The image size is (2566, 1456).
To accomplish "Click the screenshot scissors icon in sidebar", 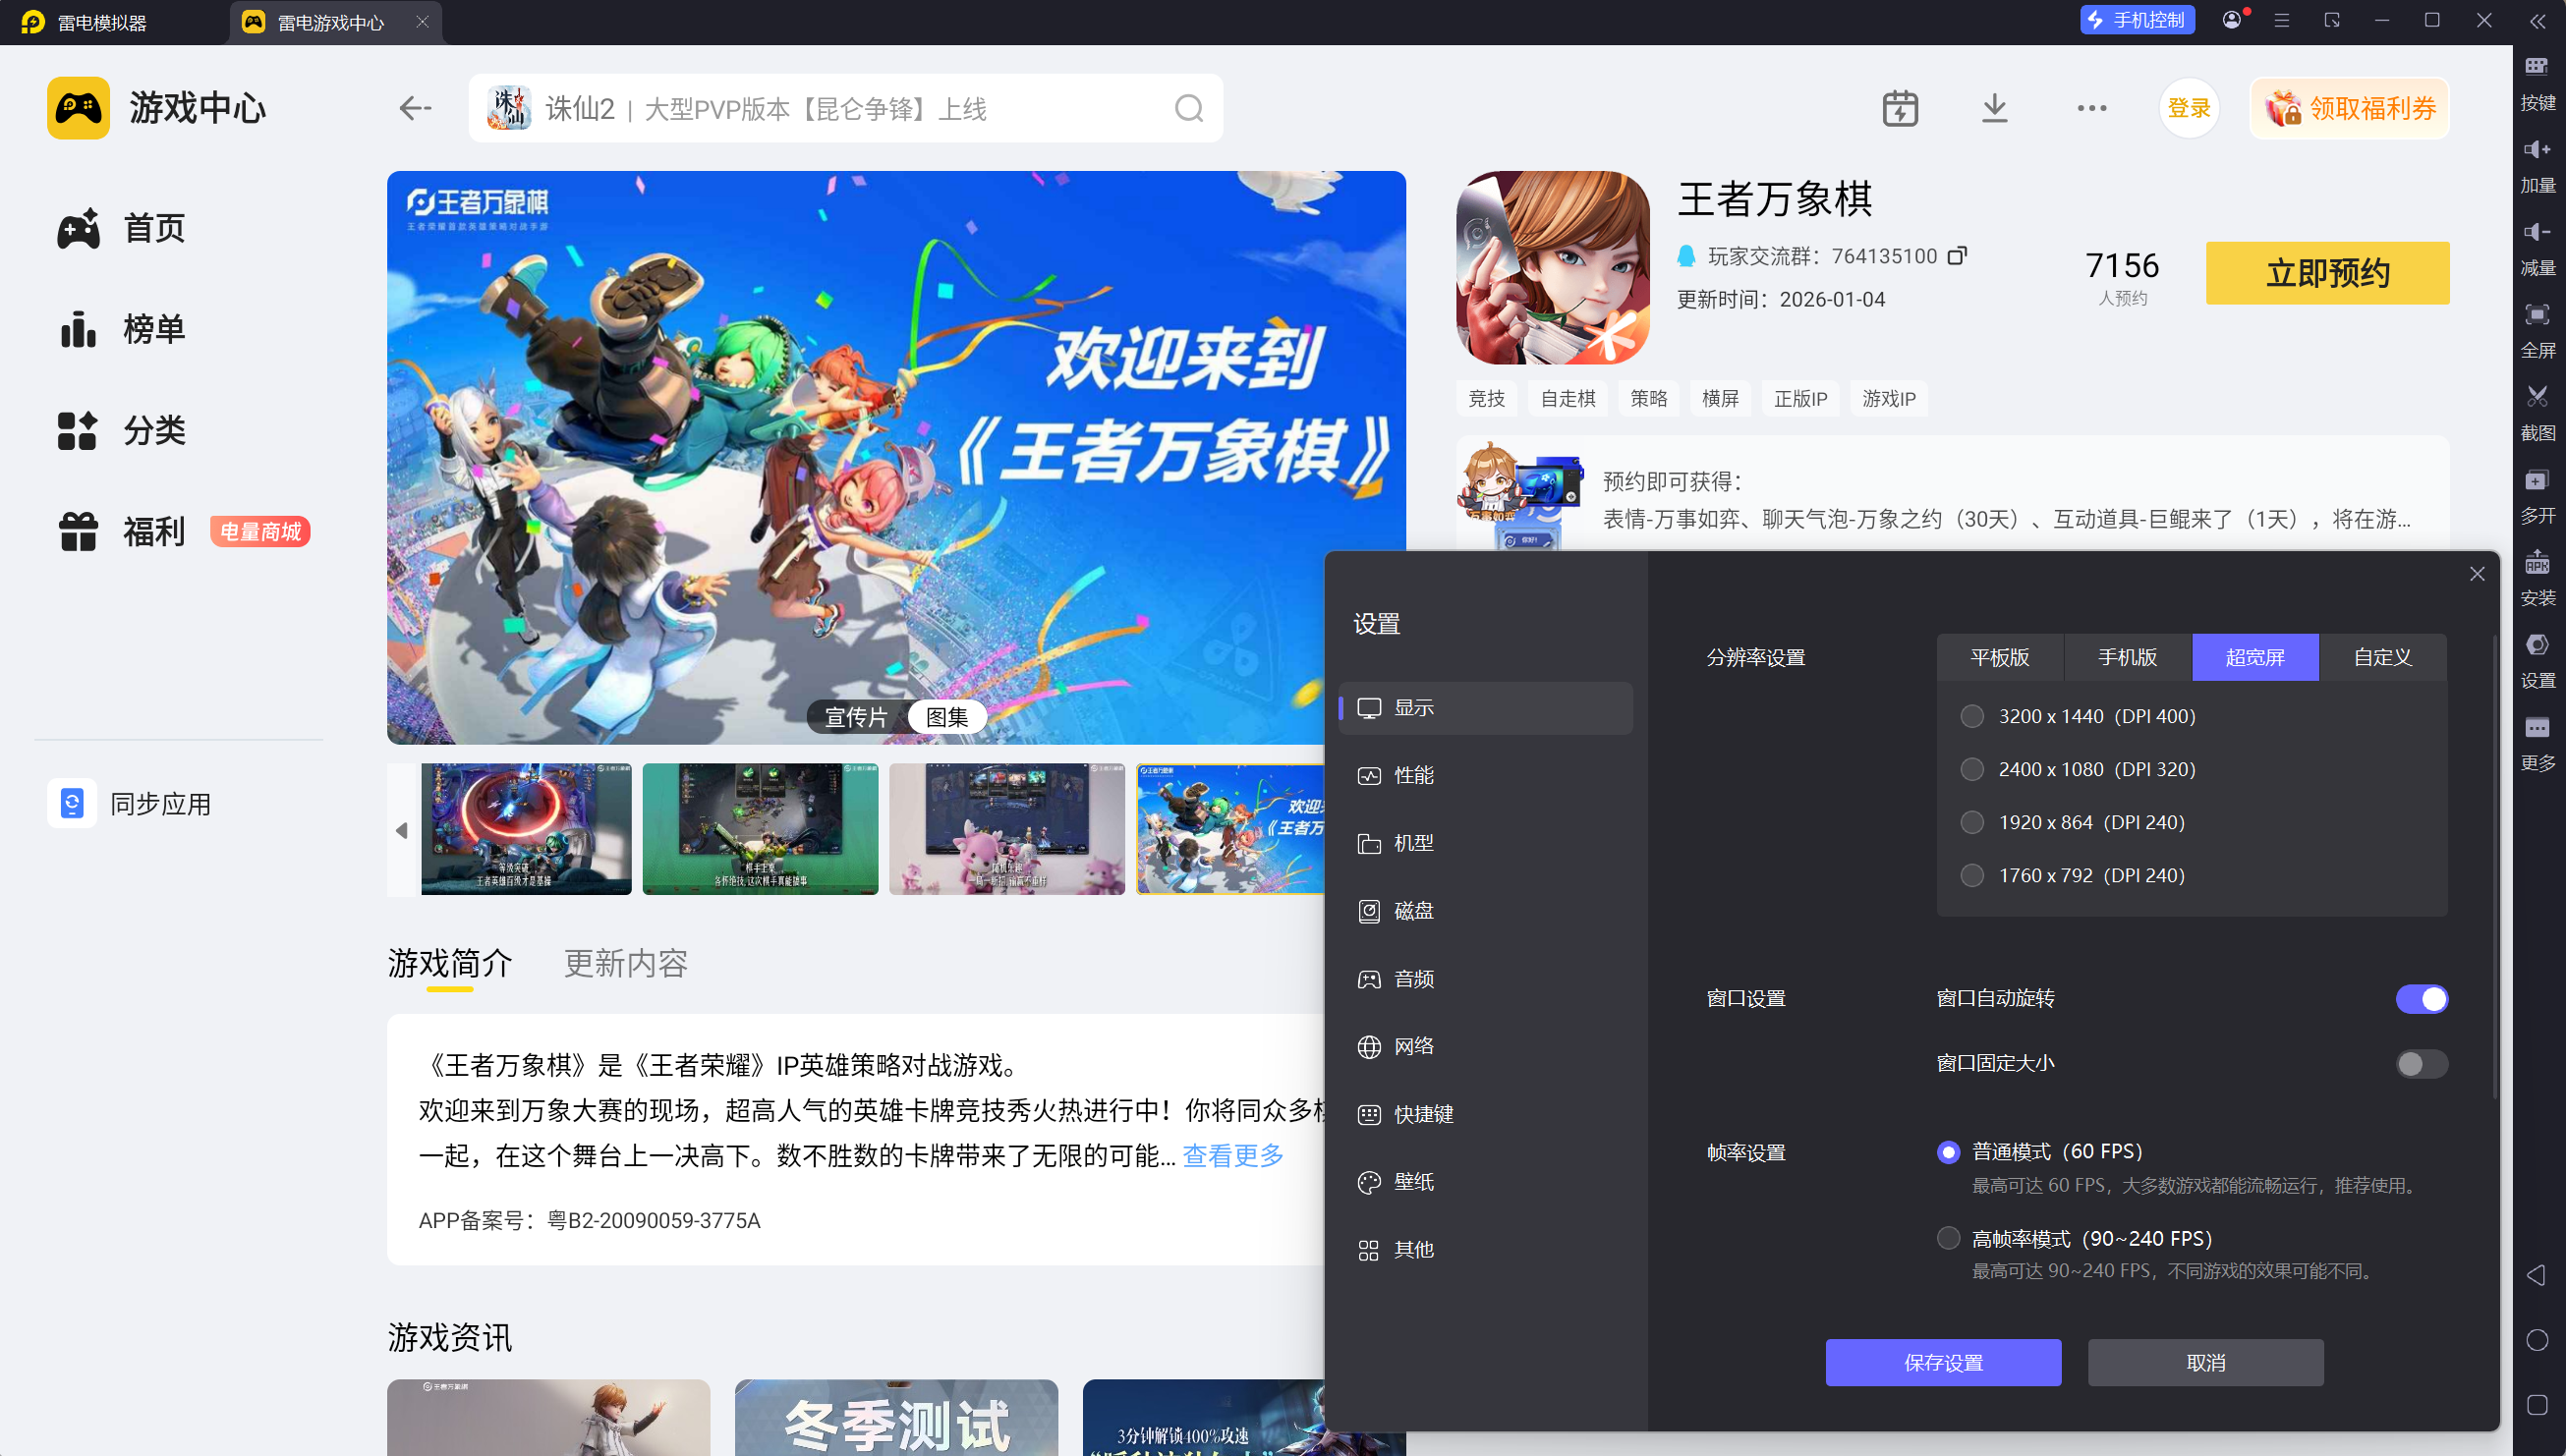I will point(2536,397).
